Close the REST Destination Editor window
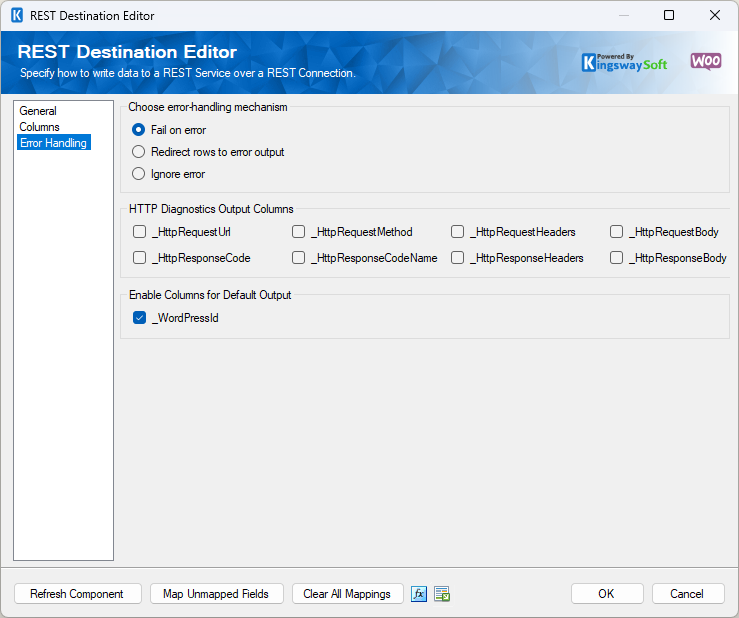Screen dimensions: 739x618 [x=715, y=15]
